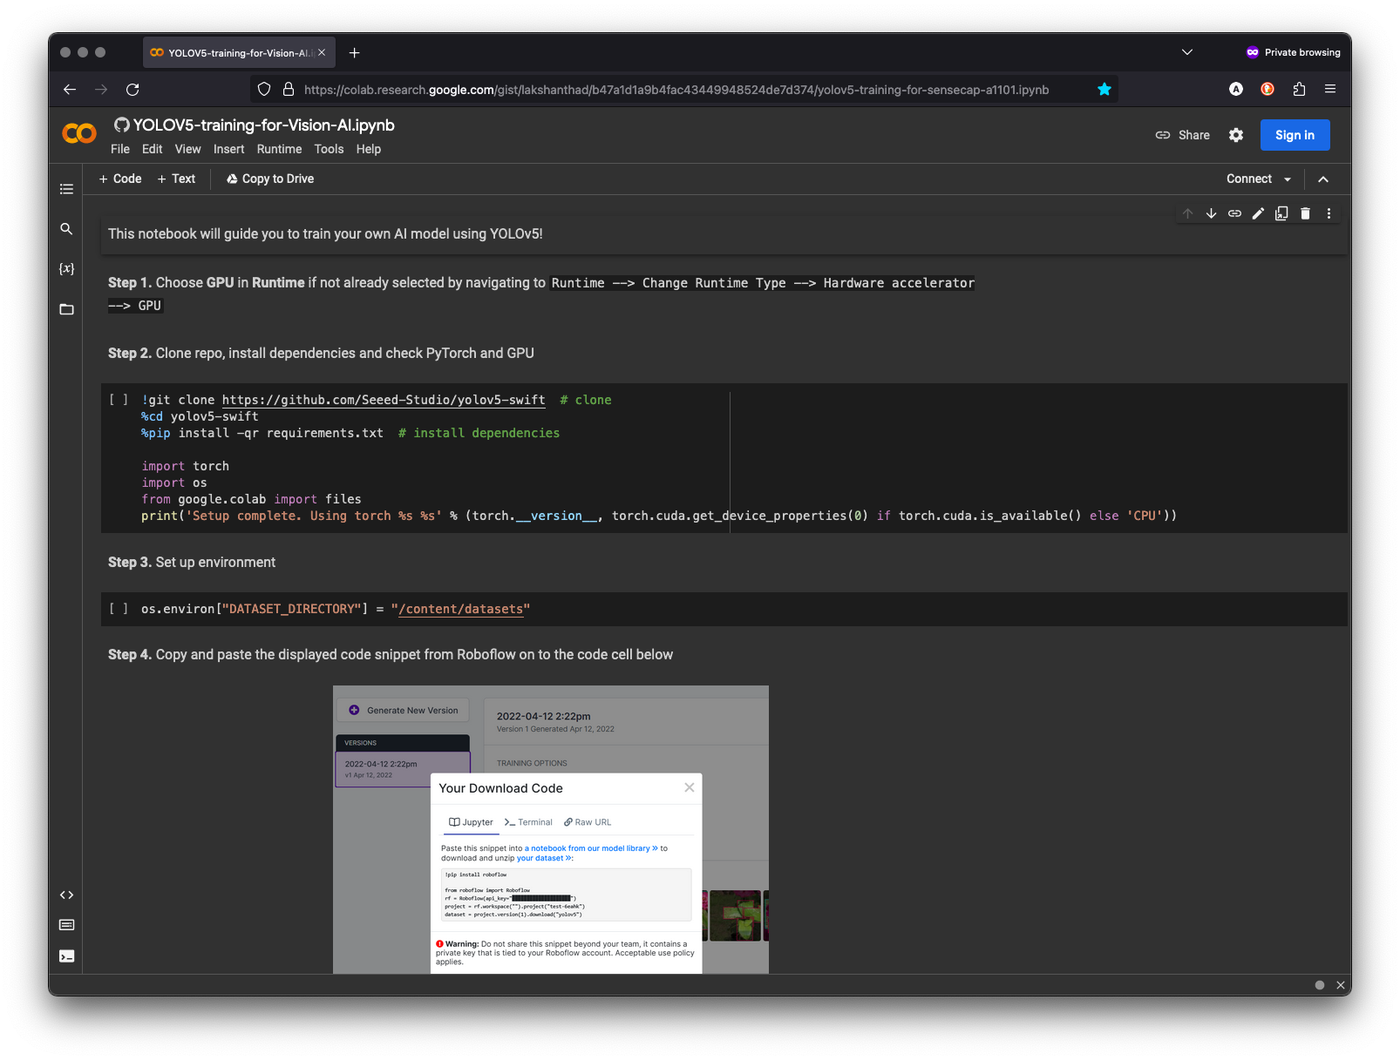This screenshot has width=1400, height=1060.
Task: Open browser hamburger menu
Action: pyautogui.click(x=1330, y=89)
